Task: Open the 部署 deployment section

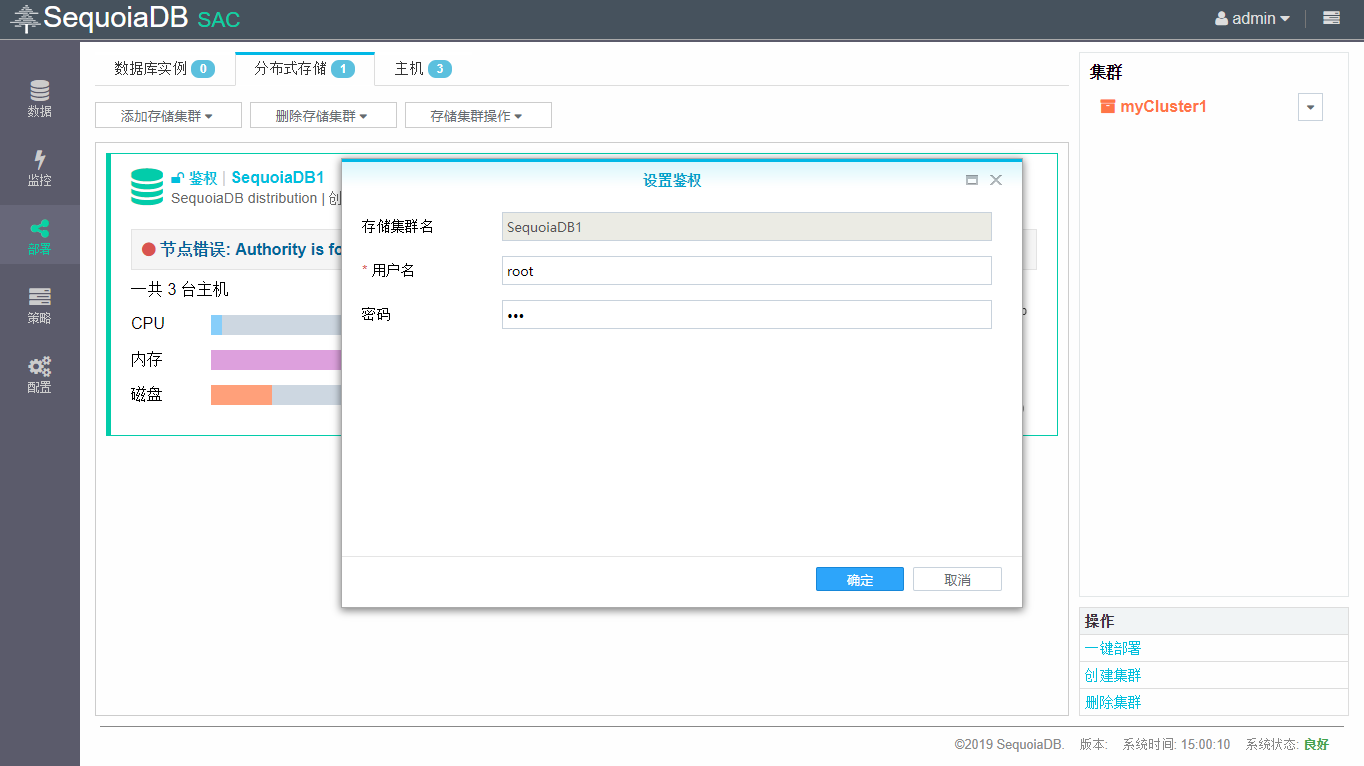Action: click(39, 236)
